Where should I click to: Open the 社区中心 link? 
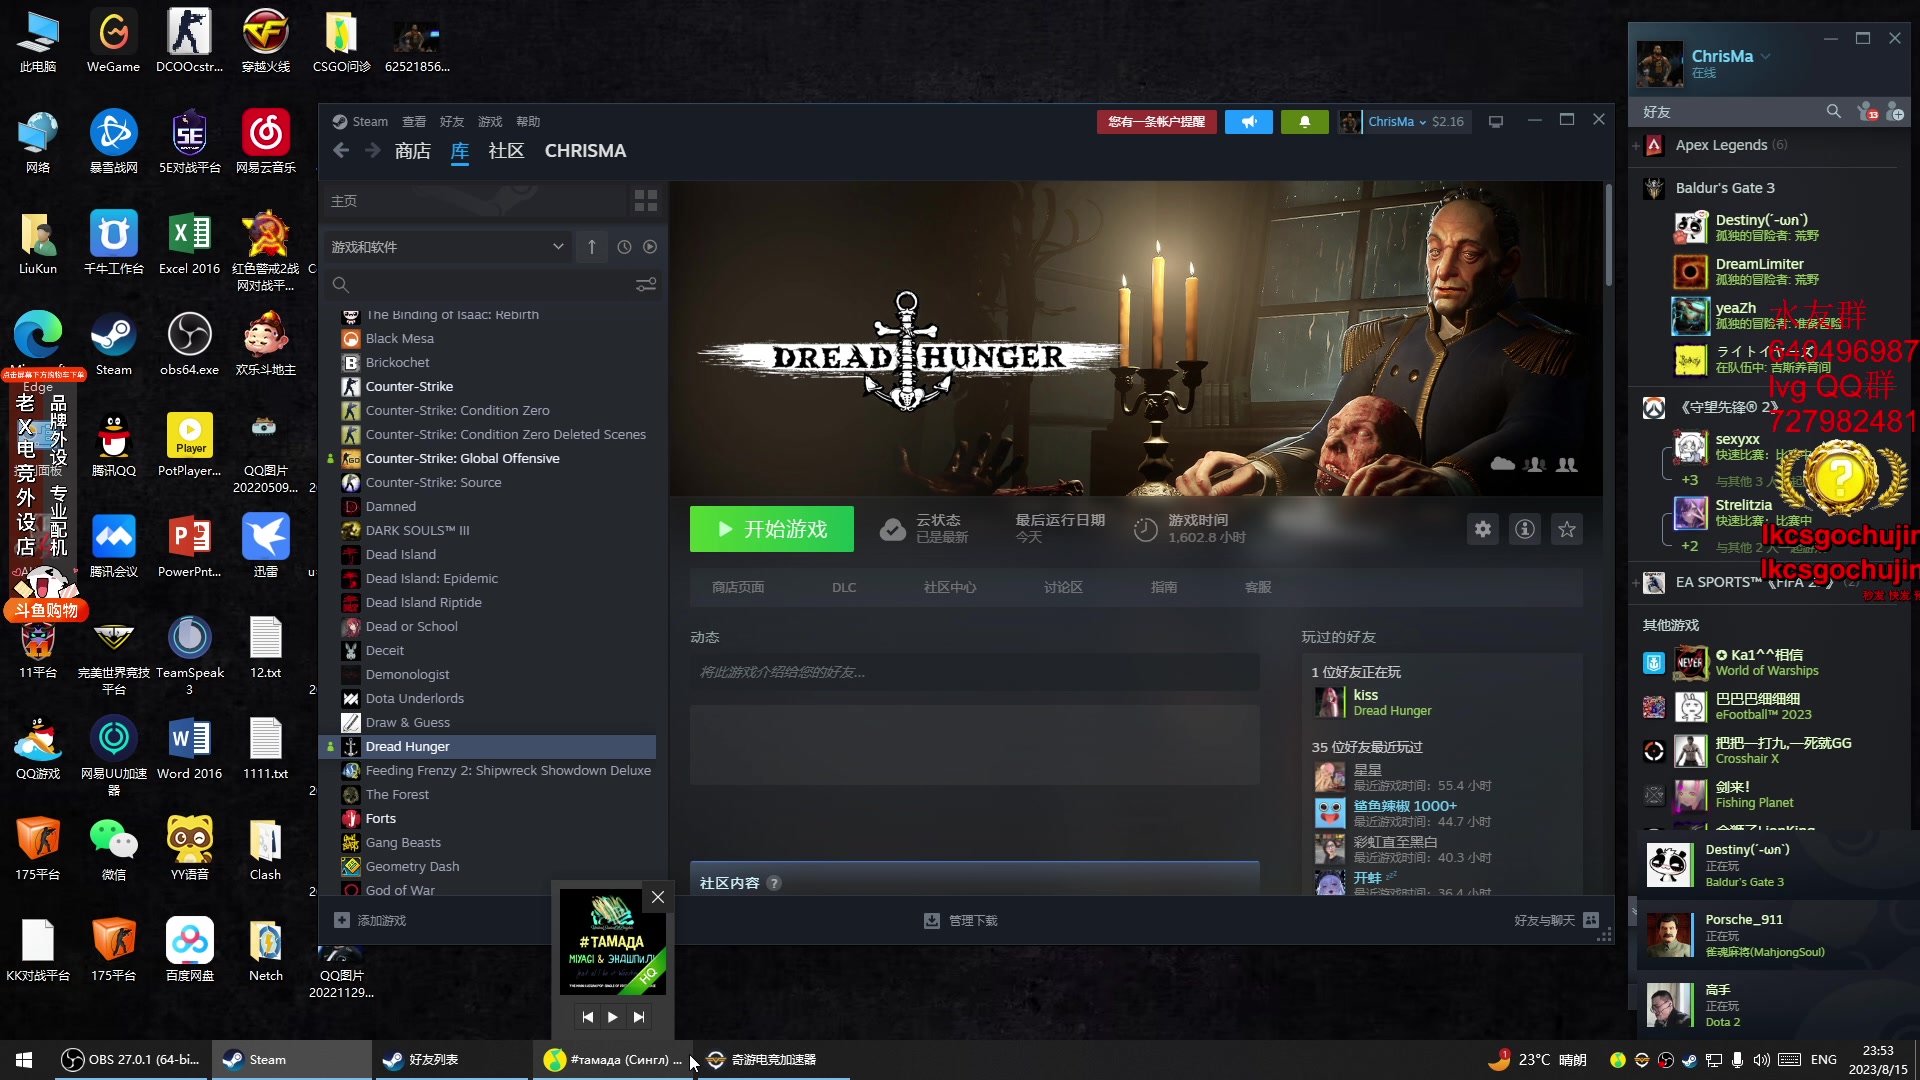950,587
